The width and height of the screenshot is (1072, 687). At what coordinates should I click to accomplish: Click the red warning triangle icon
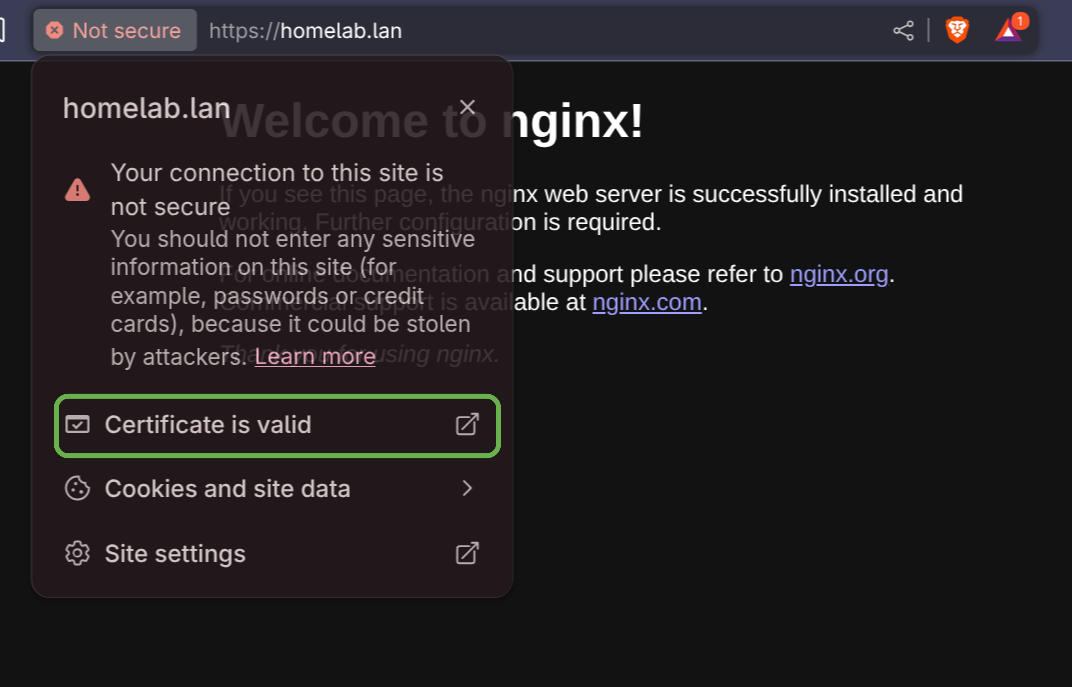pos(77,189)
